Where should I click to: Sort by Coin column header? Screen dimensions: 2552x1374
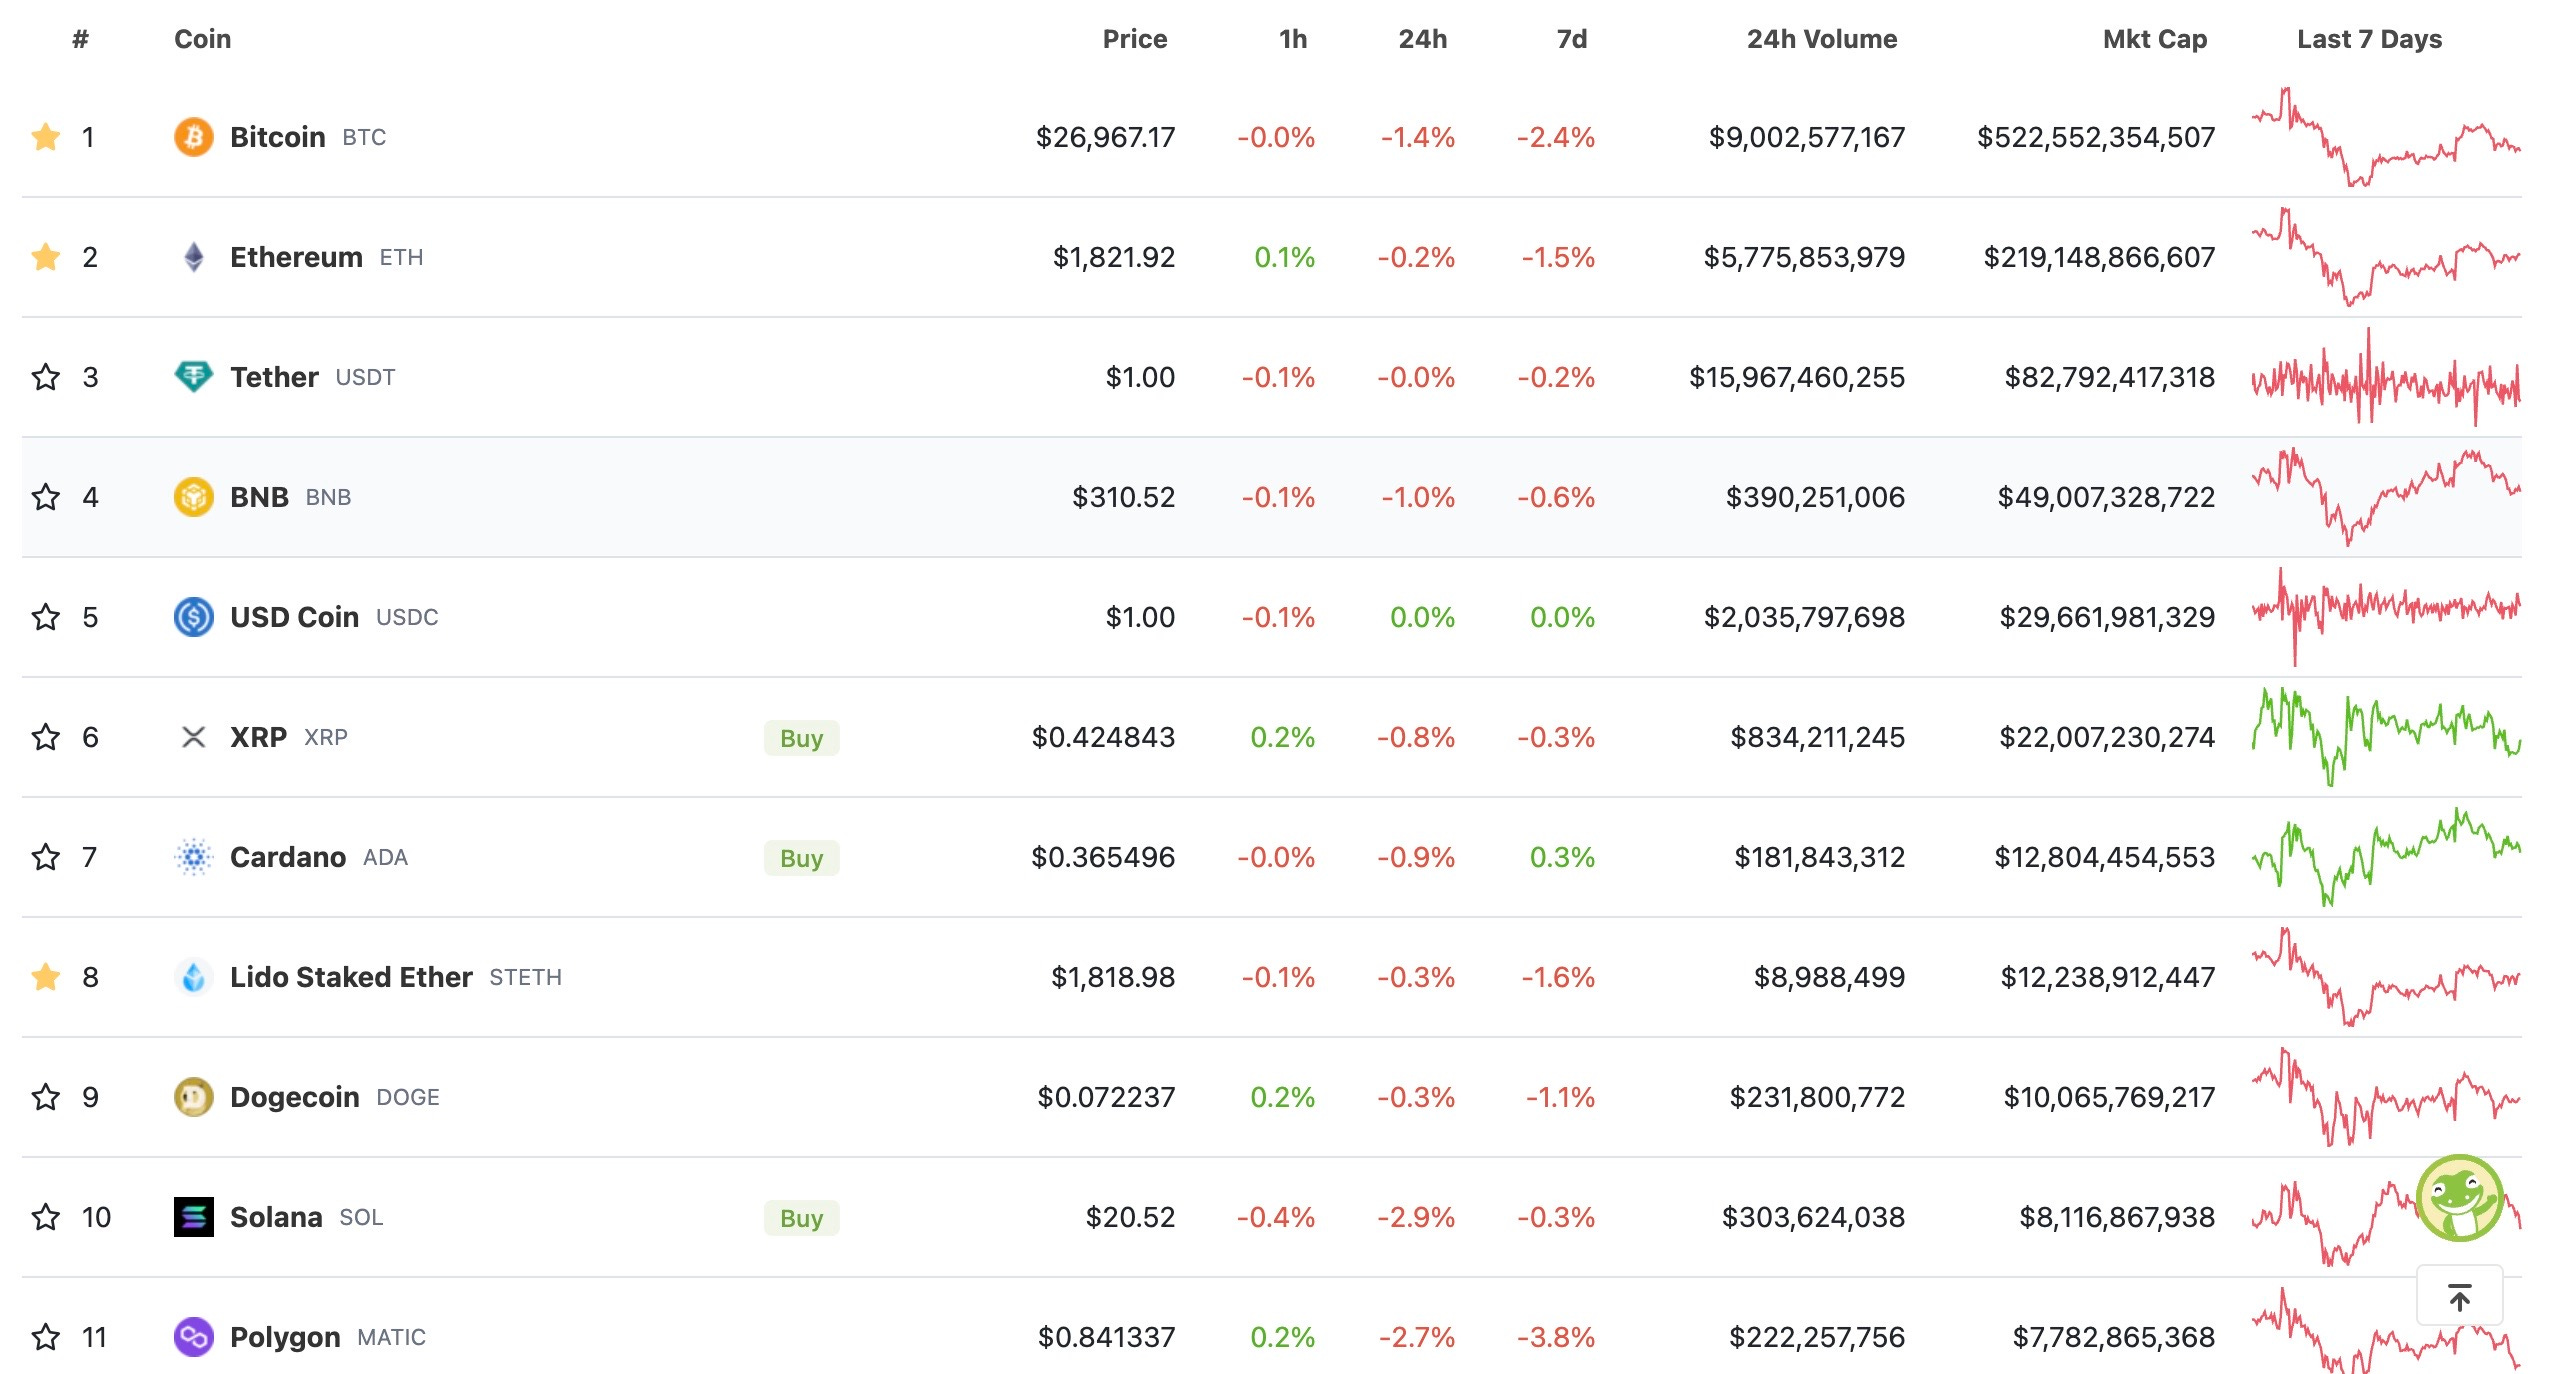203,39
